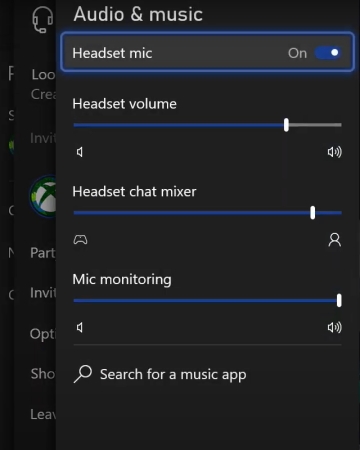
Task: Click the unfilled end of the Headset volume track
Action: point(315,125)
